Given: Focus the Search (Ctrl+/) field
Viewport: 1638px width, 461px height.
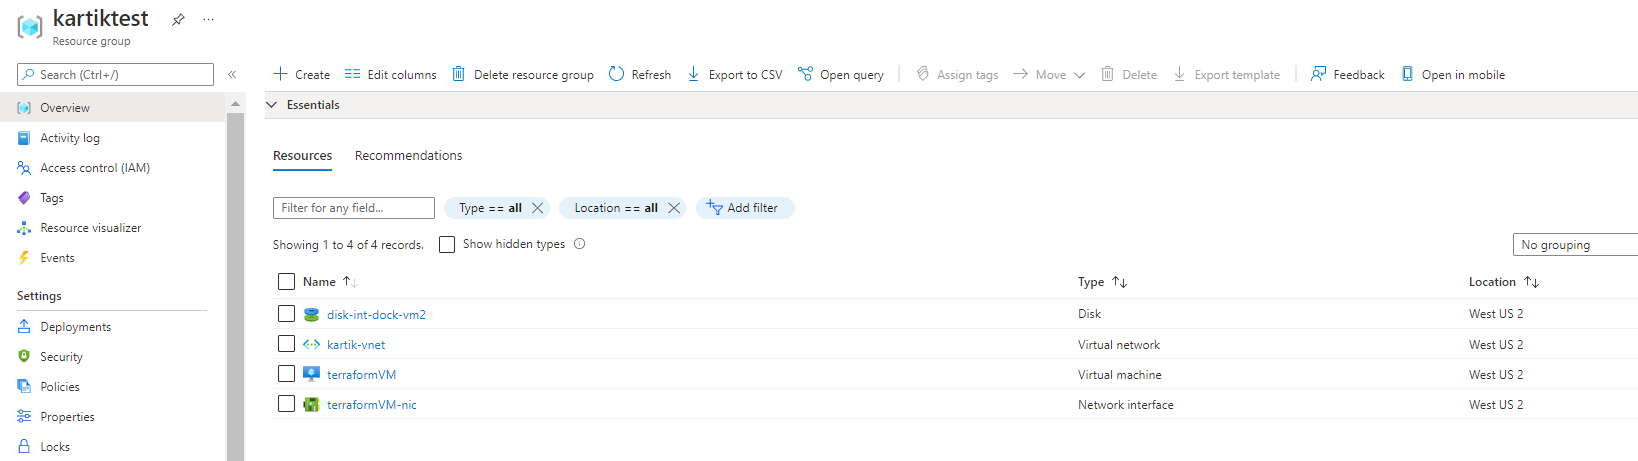Looking at the screenshot, I should (x=115, y=74).
